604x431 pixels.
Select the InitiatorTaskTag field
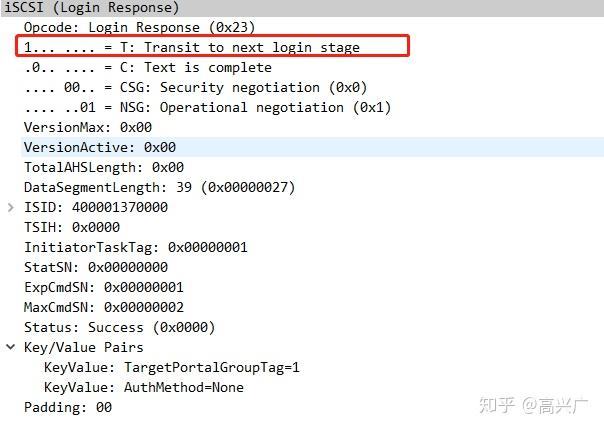click(135, 247)
